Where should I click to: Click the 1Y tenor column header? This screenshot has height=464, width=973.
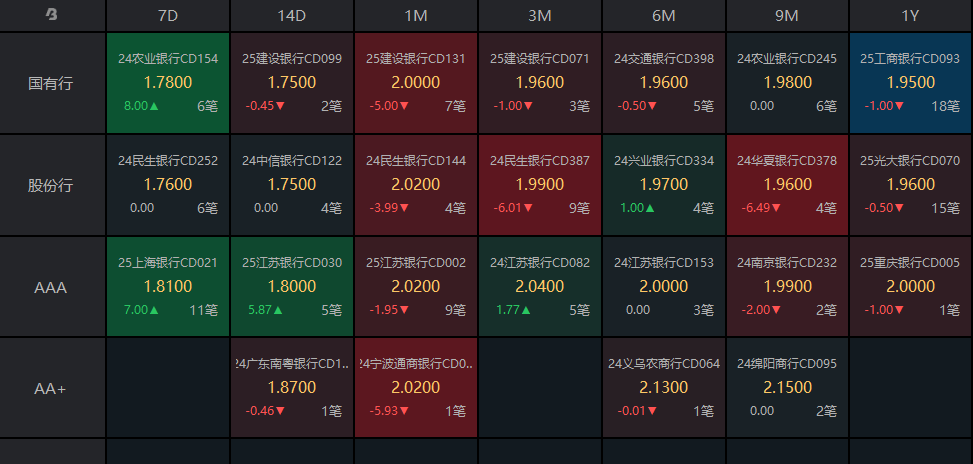[x=910, y=15]
